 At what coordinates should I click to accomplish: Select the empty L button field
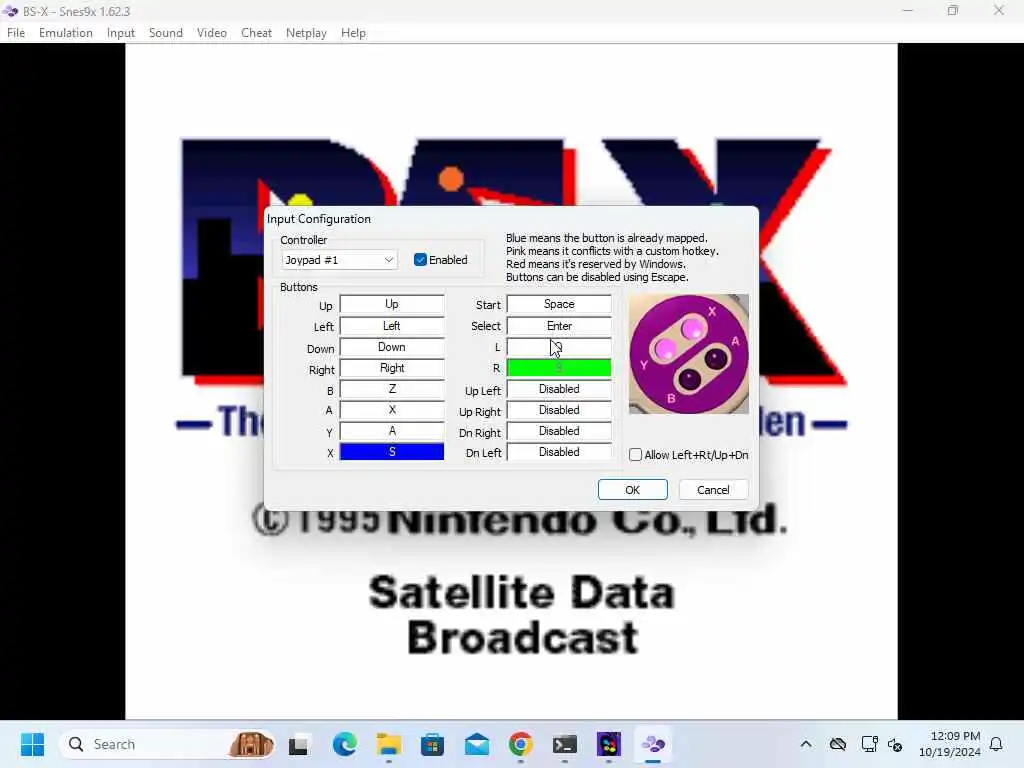pyautogui.click(x=559, y=347)
